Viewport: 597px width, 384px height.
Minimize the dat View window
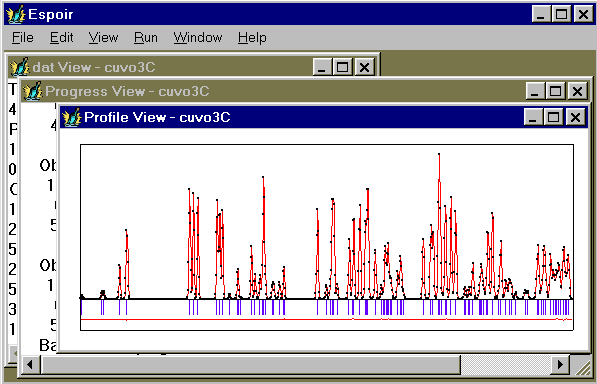point(322,67)
